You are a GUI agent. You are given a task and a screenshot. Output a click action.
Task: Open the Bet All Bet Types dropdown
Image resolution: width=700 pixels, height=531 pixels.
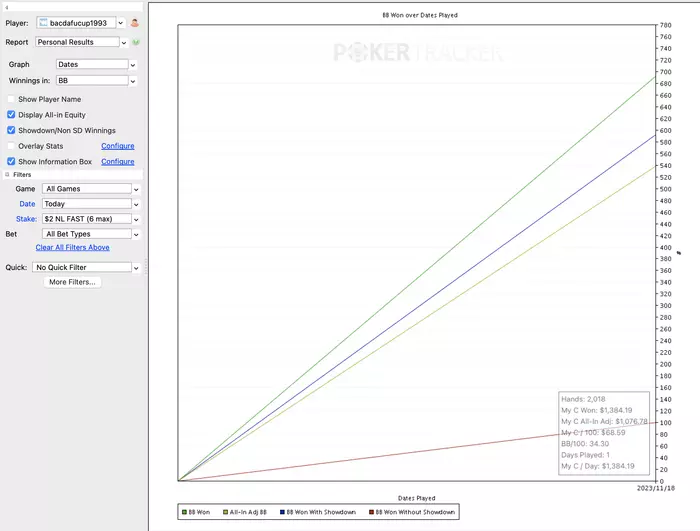pos(136,234)
